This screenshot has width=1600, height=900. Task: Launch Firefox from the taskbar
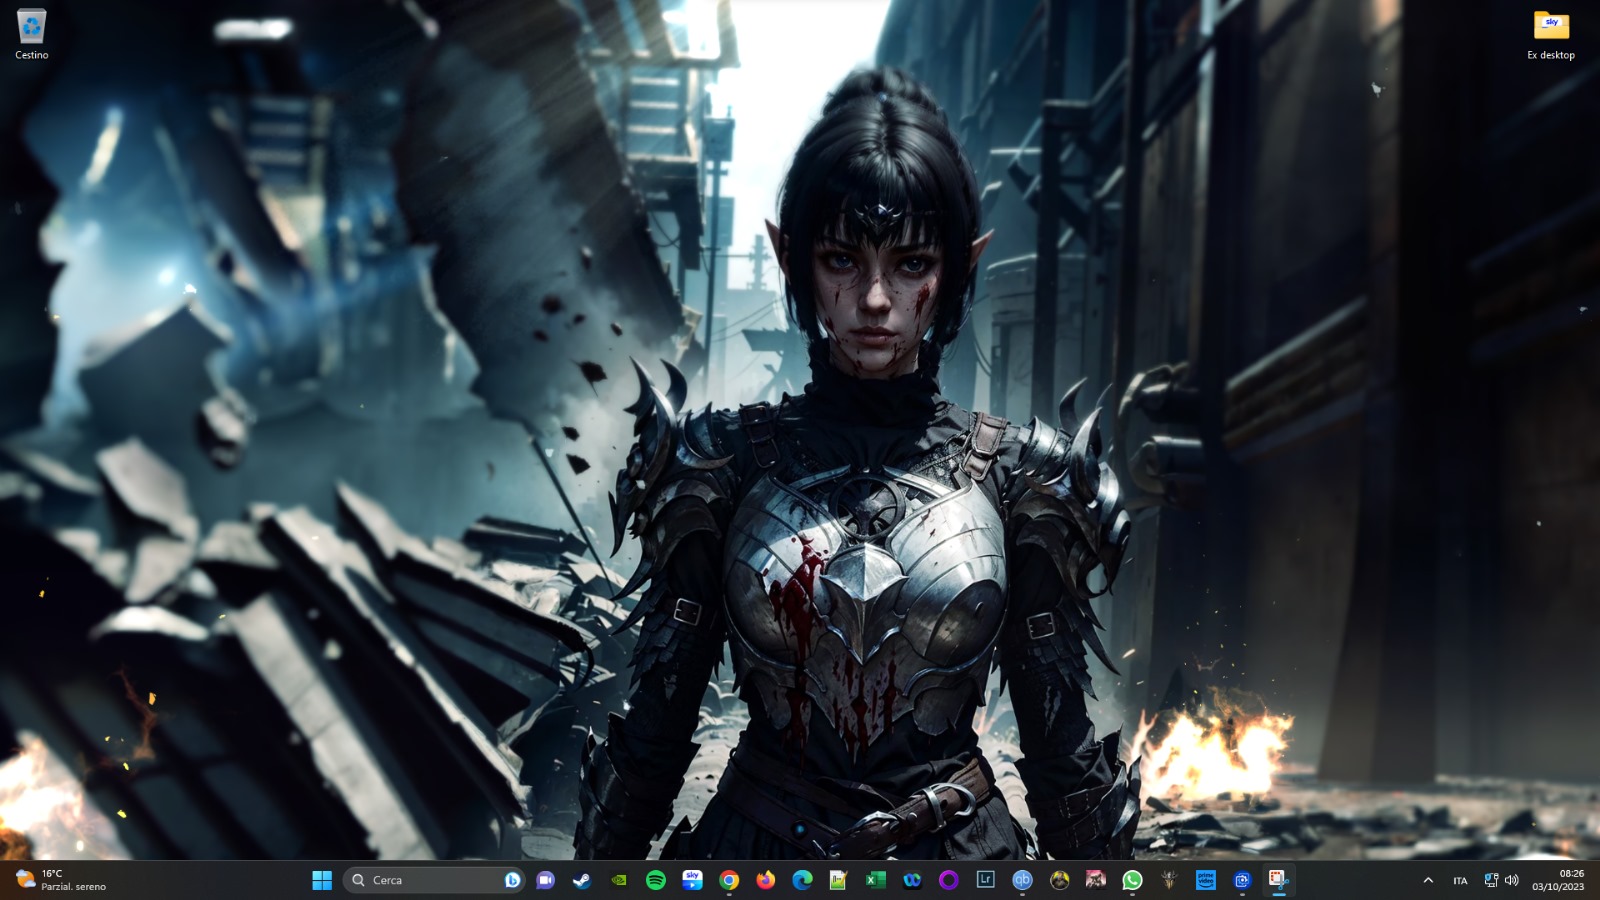[x=766, y=880]
